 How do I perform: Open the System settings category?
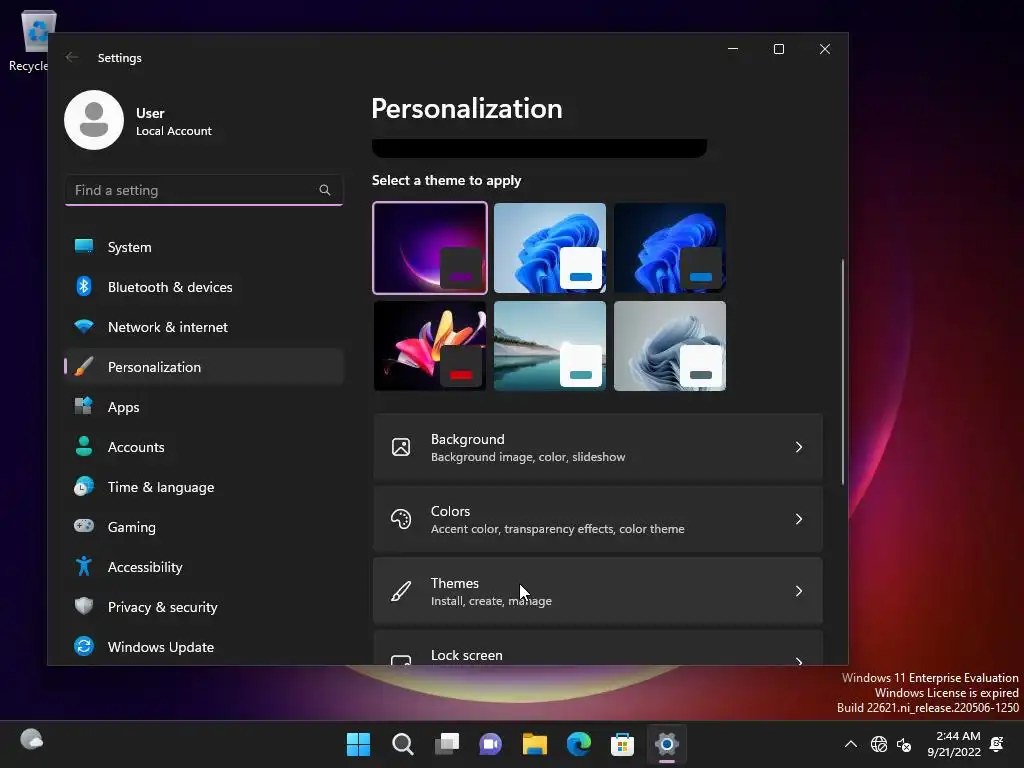[204, 247]
